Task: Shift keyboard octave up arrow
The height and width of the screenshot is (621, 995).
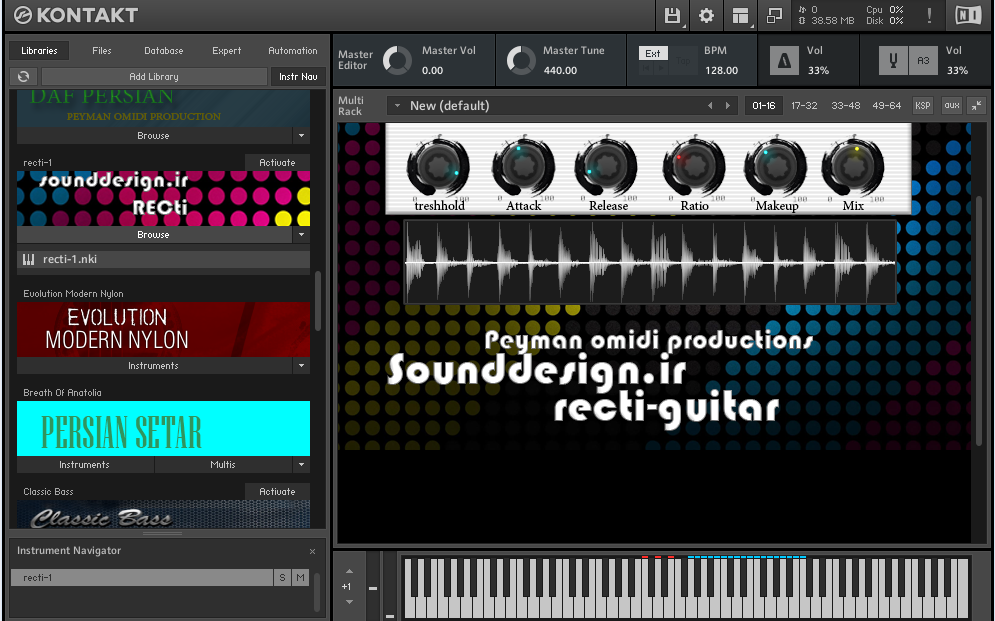Action: pyautogui.click(x=349, y=572)
